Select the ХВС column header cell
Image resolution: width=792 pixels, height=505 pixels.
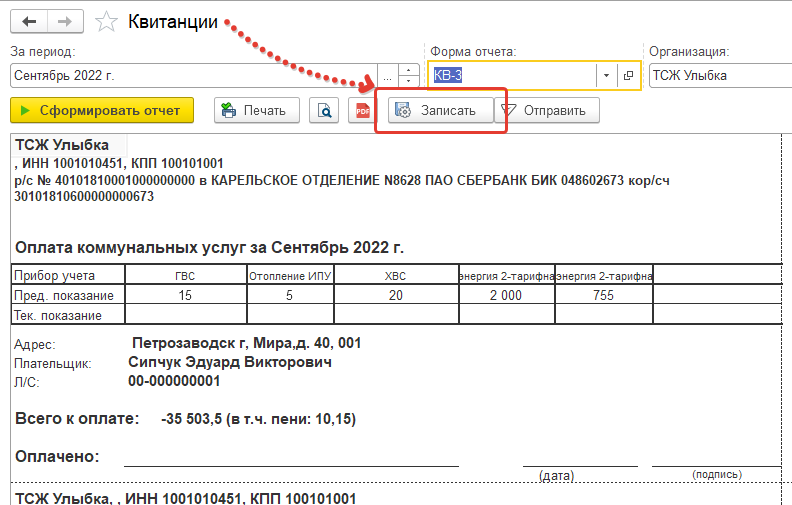395,276
